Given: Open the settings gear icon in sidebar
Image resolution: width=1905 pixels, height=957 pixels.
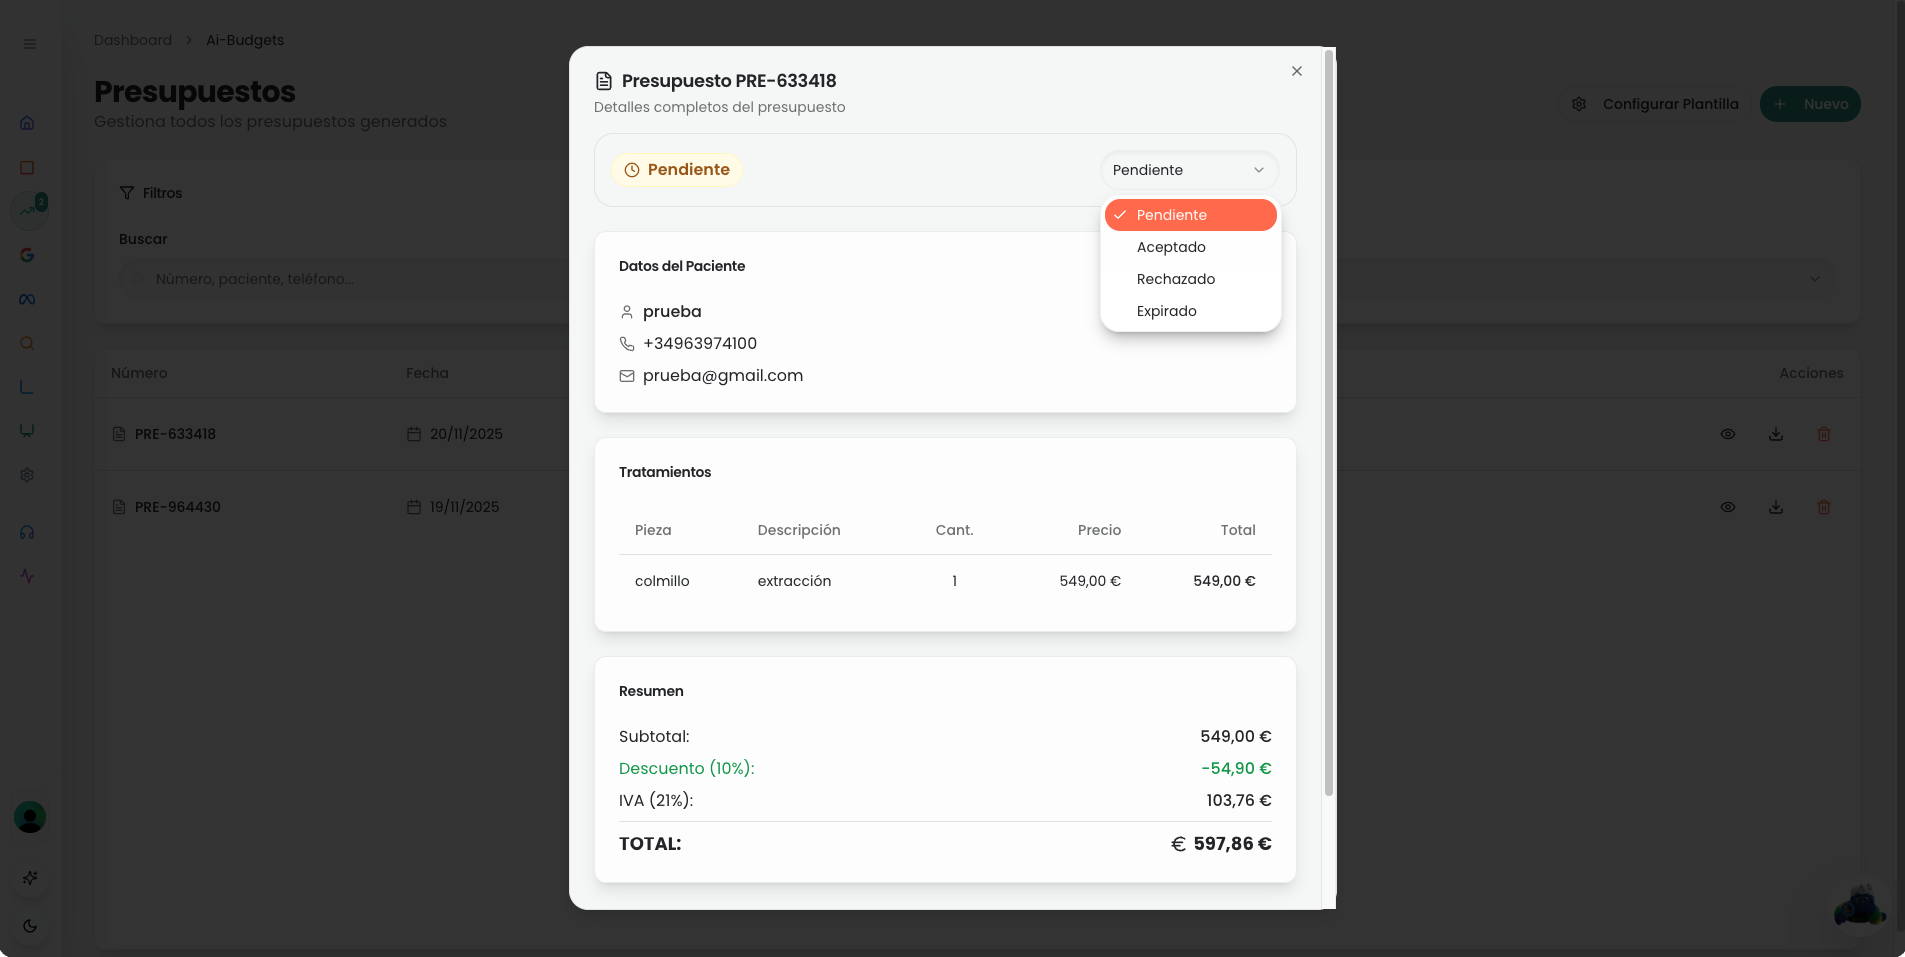Looking at the screenshot, I should 27,475.
